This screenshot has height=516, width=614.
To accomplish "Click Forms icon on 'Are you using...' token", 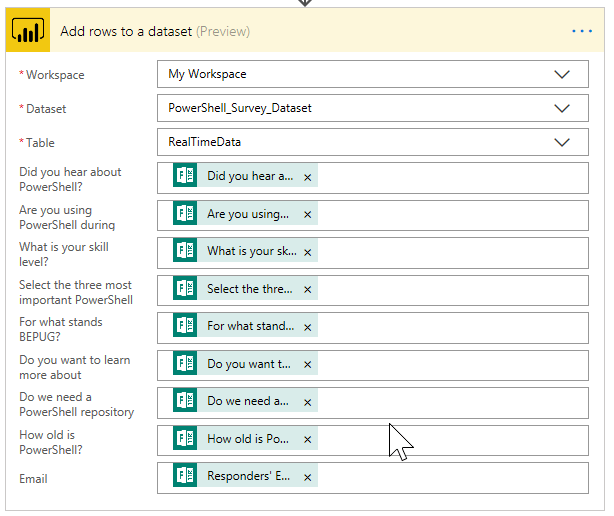I will pyautogui.click(x=185, y=213).
